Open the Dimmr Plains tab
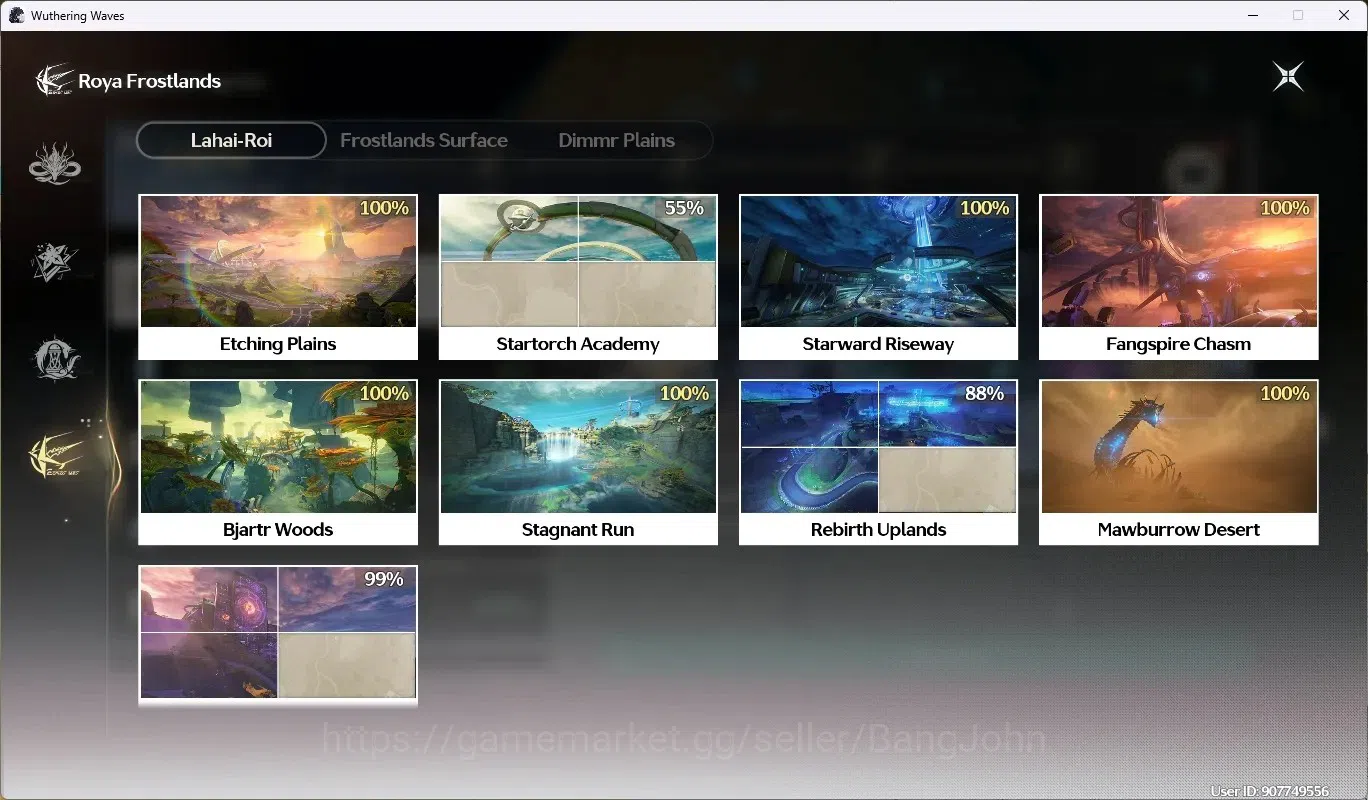1368x800 pixels. click(x=616, y=140)
